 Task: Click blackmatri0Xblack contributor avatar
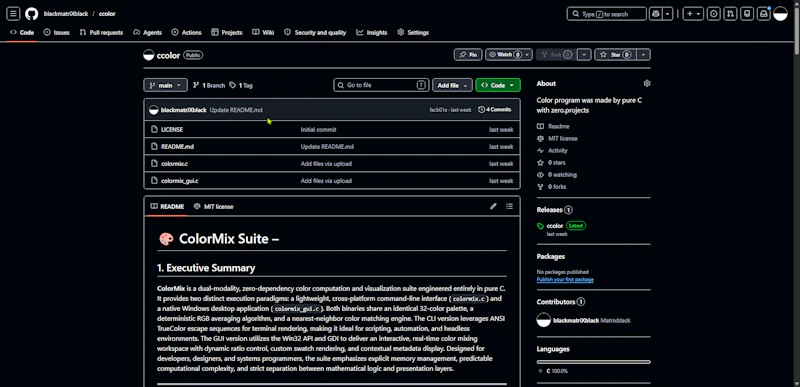[544, 320]
